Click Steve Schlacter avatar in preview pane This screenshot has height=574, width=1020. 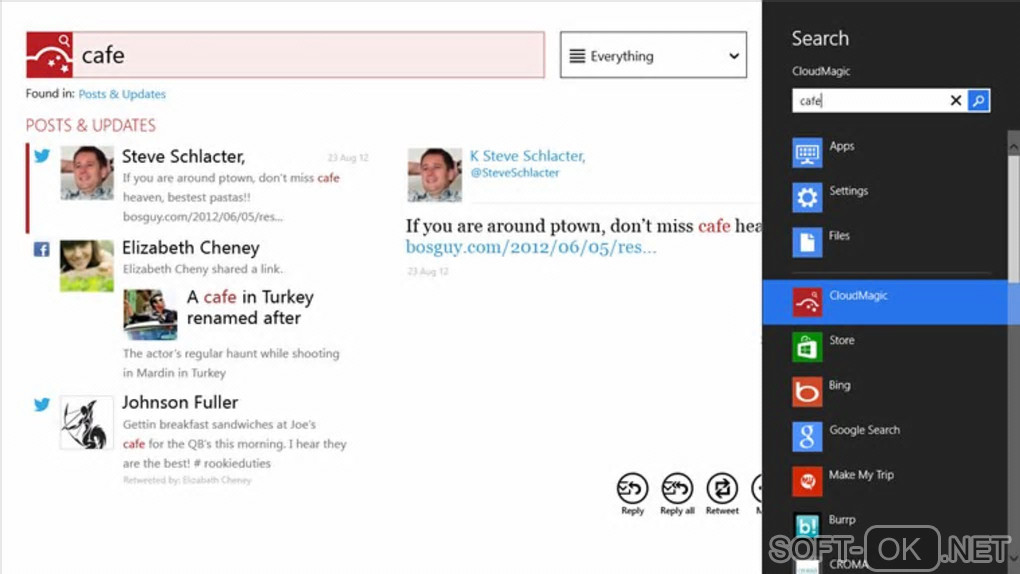coord(435,174)
